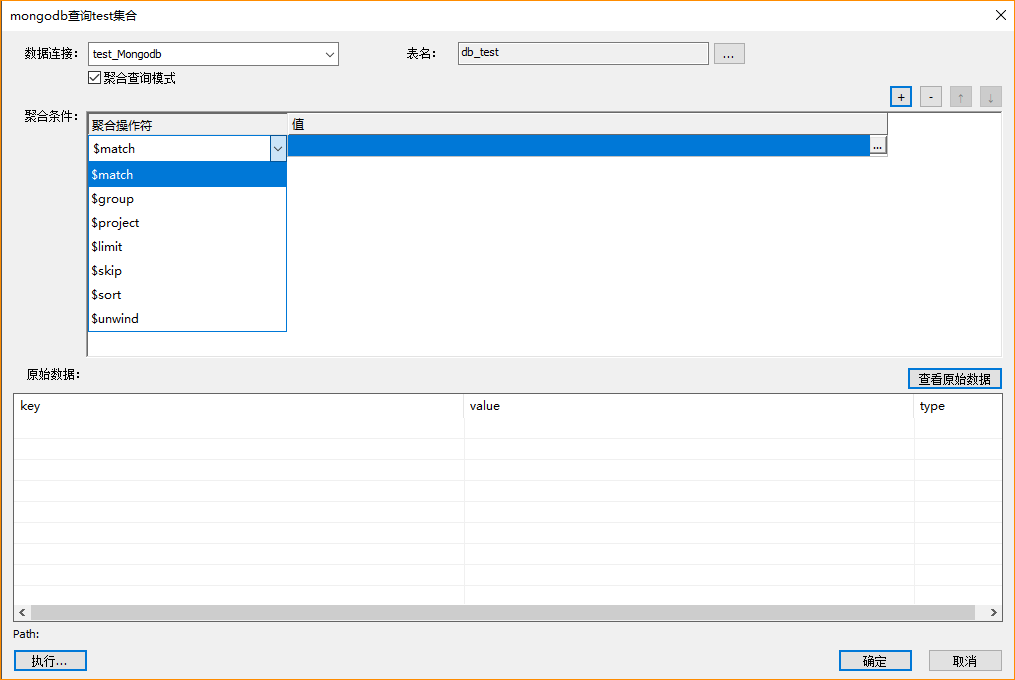Move condition up with the up arrow
Image resolution: width=1015 pixels, height=680 pixels.
tap(961, 97)
